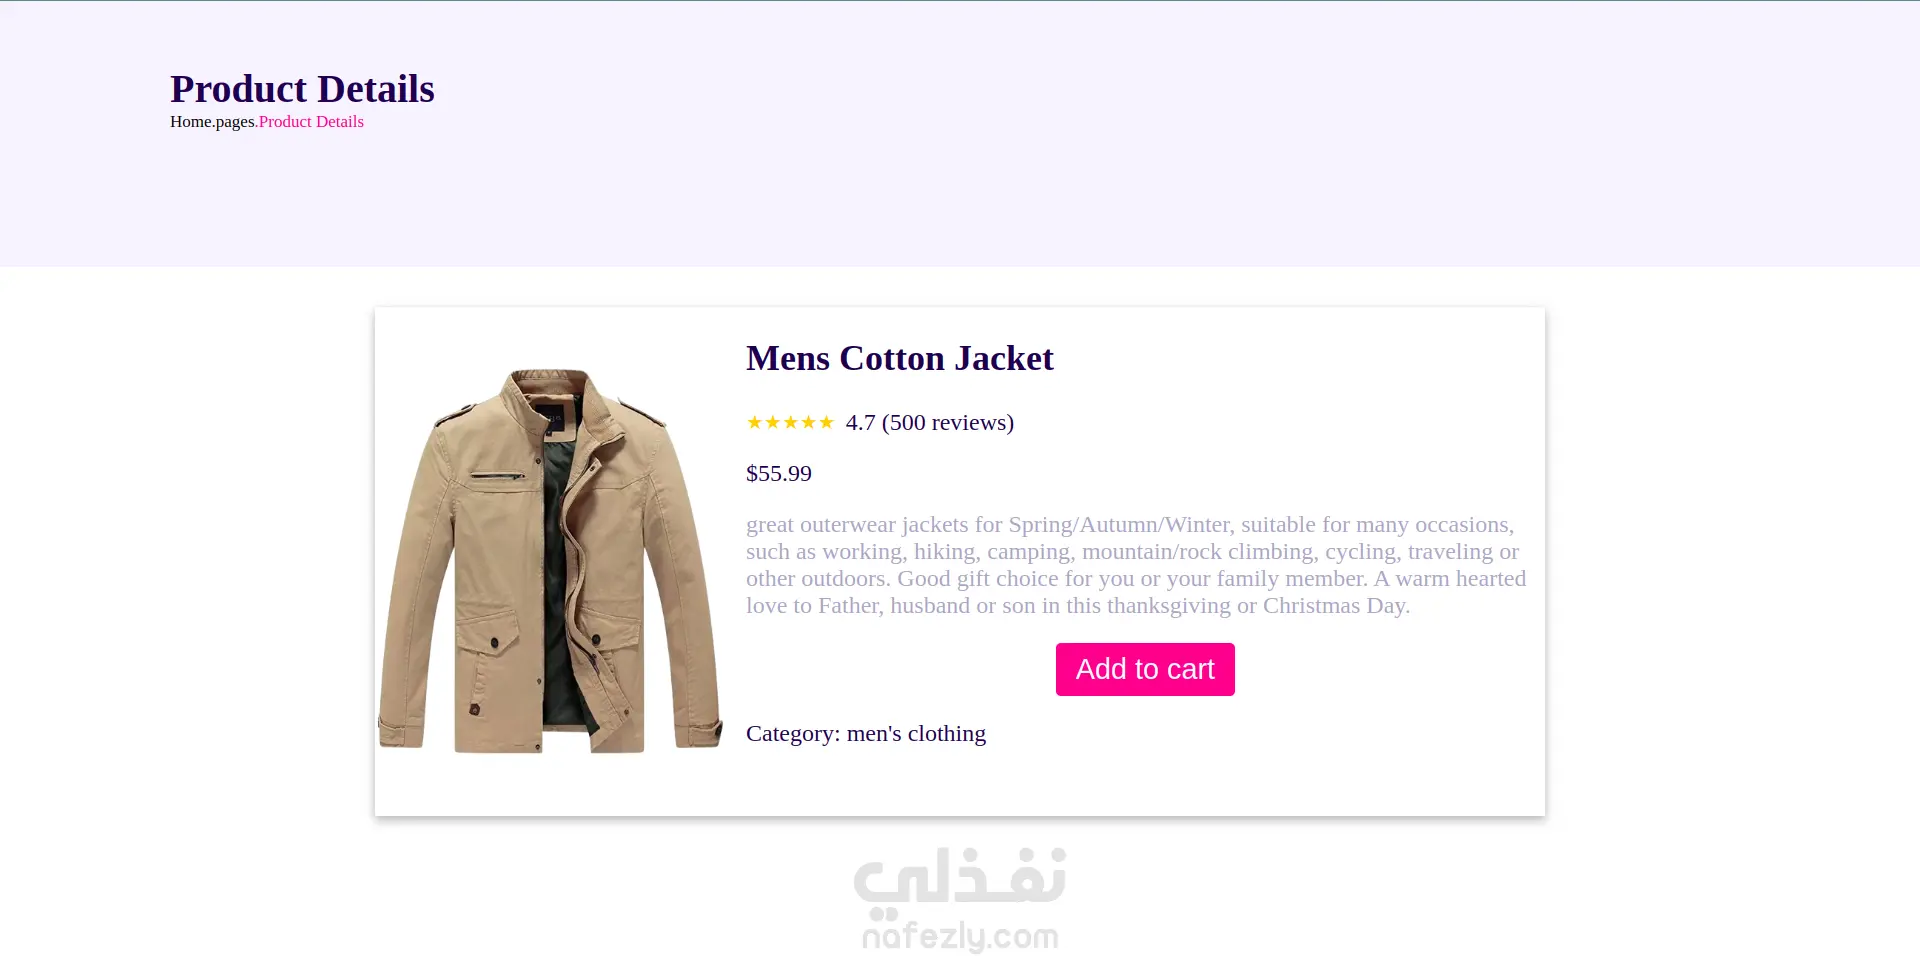Click the fifth rating star
The image size is (1920, 956).
(x=826, y=423)
